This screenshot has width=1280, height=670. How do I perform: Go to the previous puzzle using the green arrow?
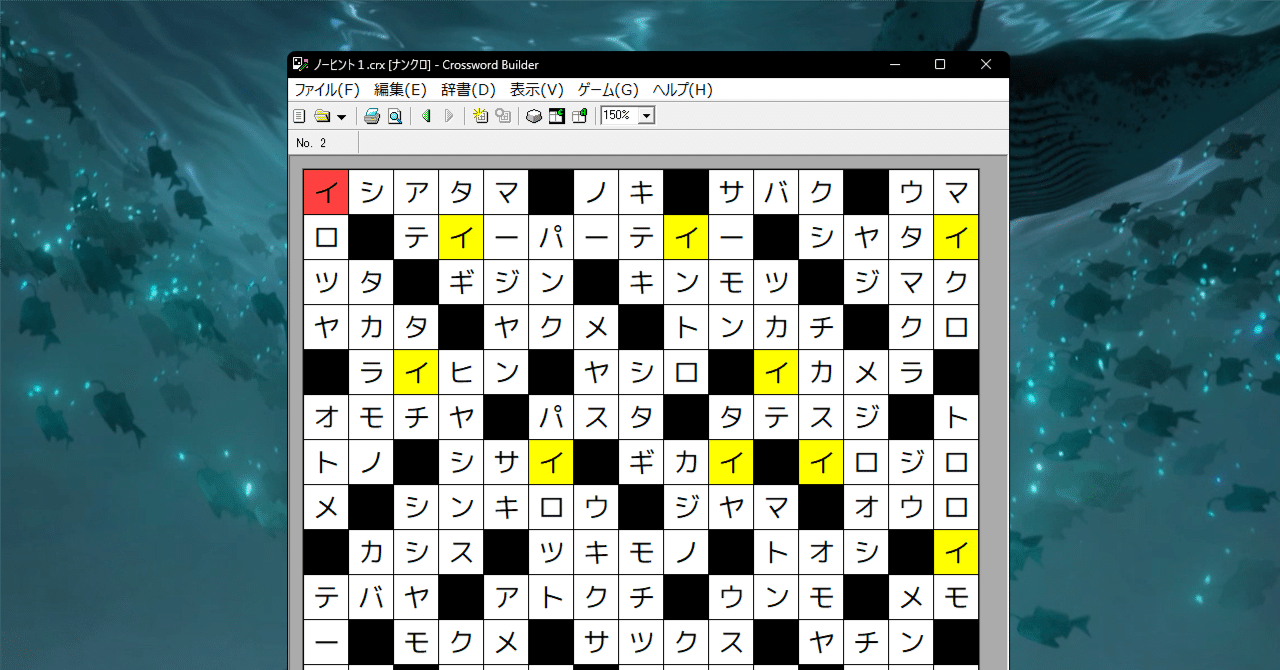(x=425, y=115)
